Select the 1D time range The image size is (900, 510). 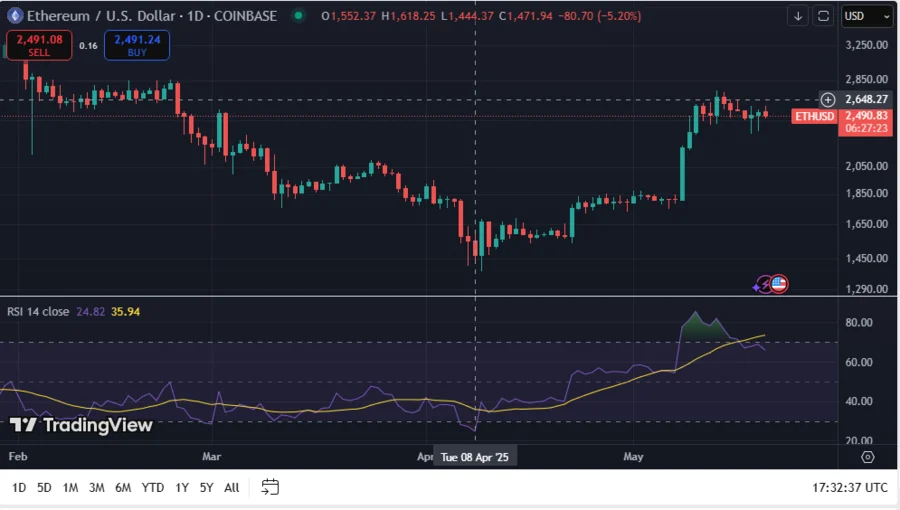pos(19,488)
